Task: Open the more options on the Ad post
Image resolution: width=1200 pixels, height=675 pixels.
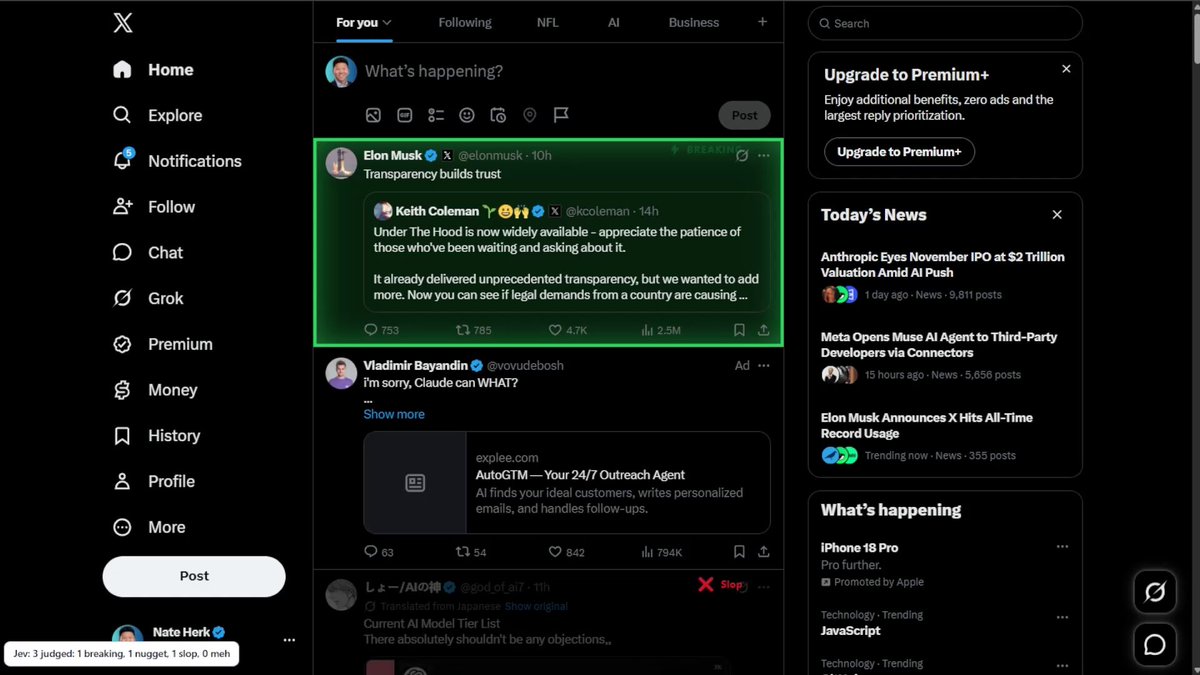Action: [x=764, y=366]
